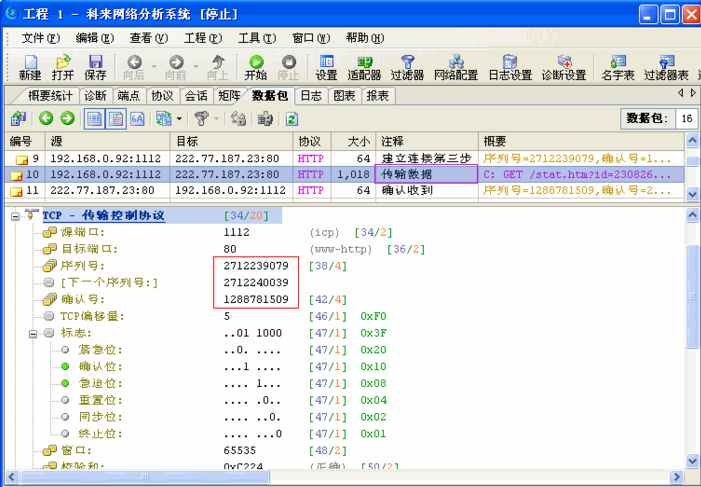Open the 文件(F) menu
The height and width of the screenshot is (487, 701).
click(40, 38)
